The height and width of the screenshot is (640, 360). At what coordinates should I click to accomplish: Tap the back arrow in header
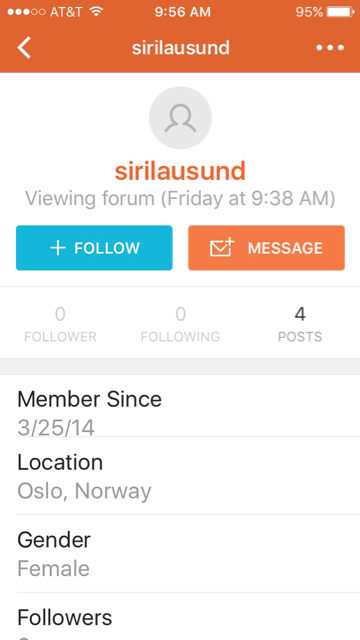(x=24, y=48)
